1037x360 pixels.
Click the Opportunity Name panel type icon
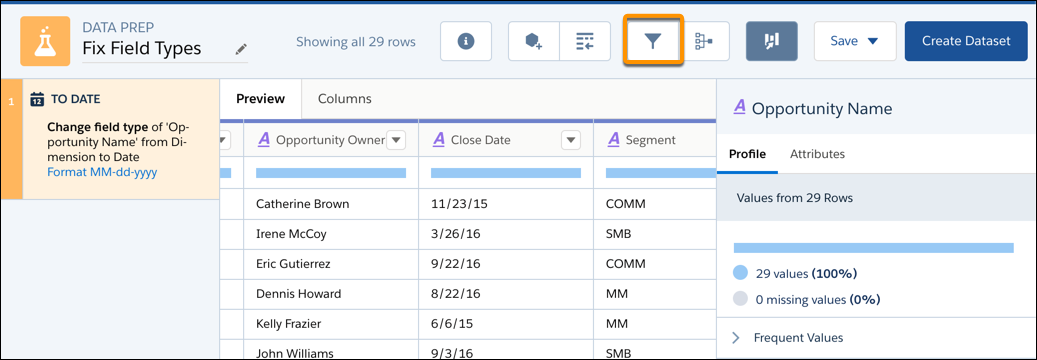(x=739, y=108)
